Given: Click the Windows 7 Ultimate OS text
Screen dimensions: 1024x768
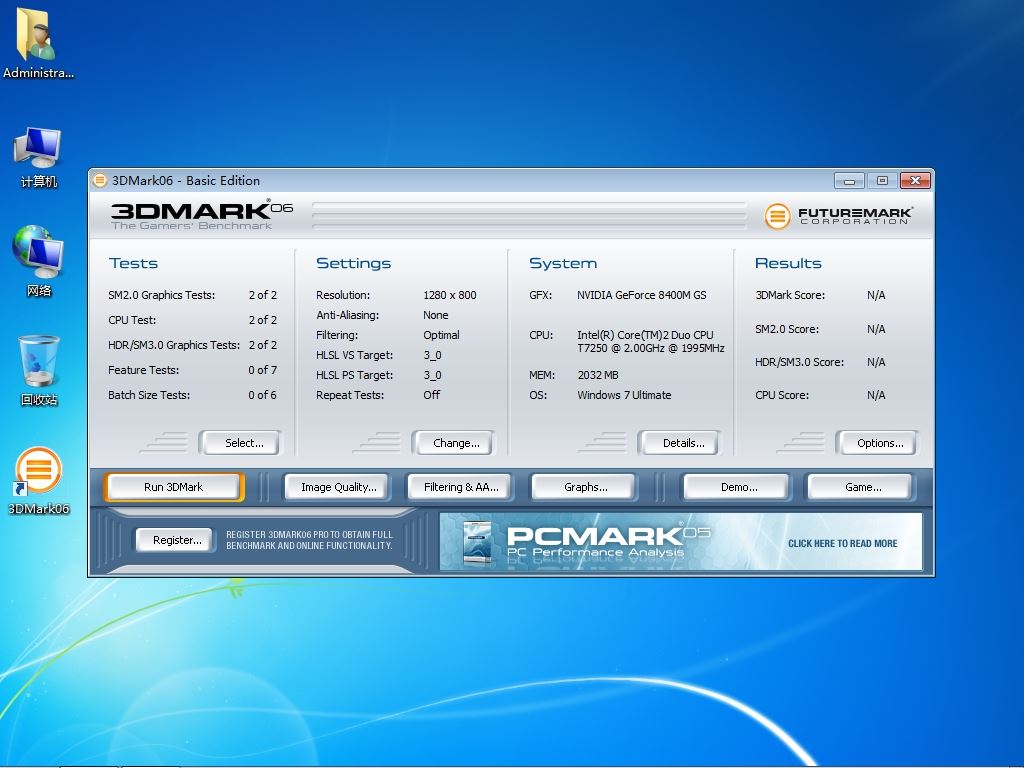Looking at the screenshot, I should point(624,395).
